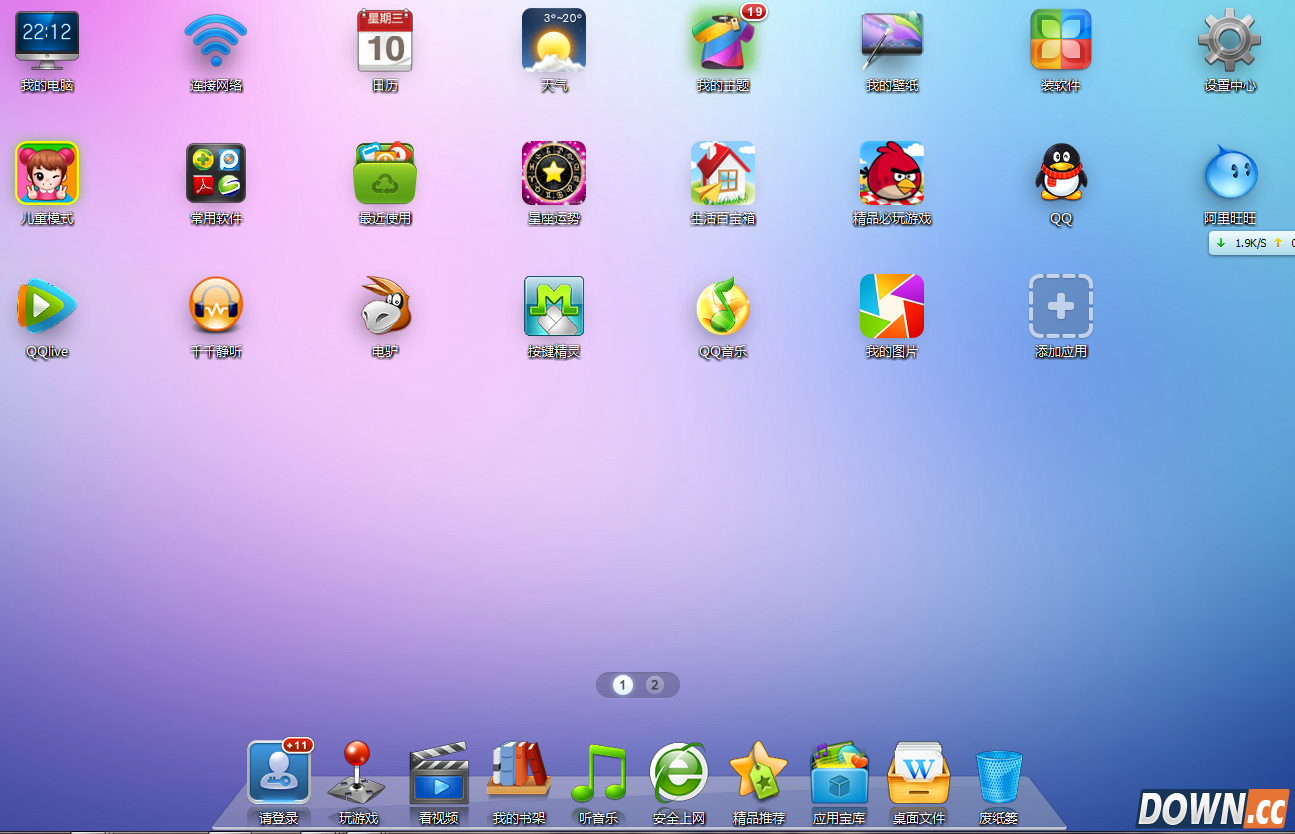Enable 儿童模式 children mode
The width and height of the screenshot is (1295, 834).
[47, 173]
